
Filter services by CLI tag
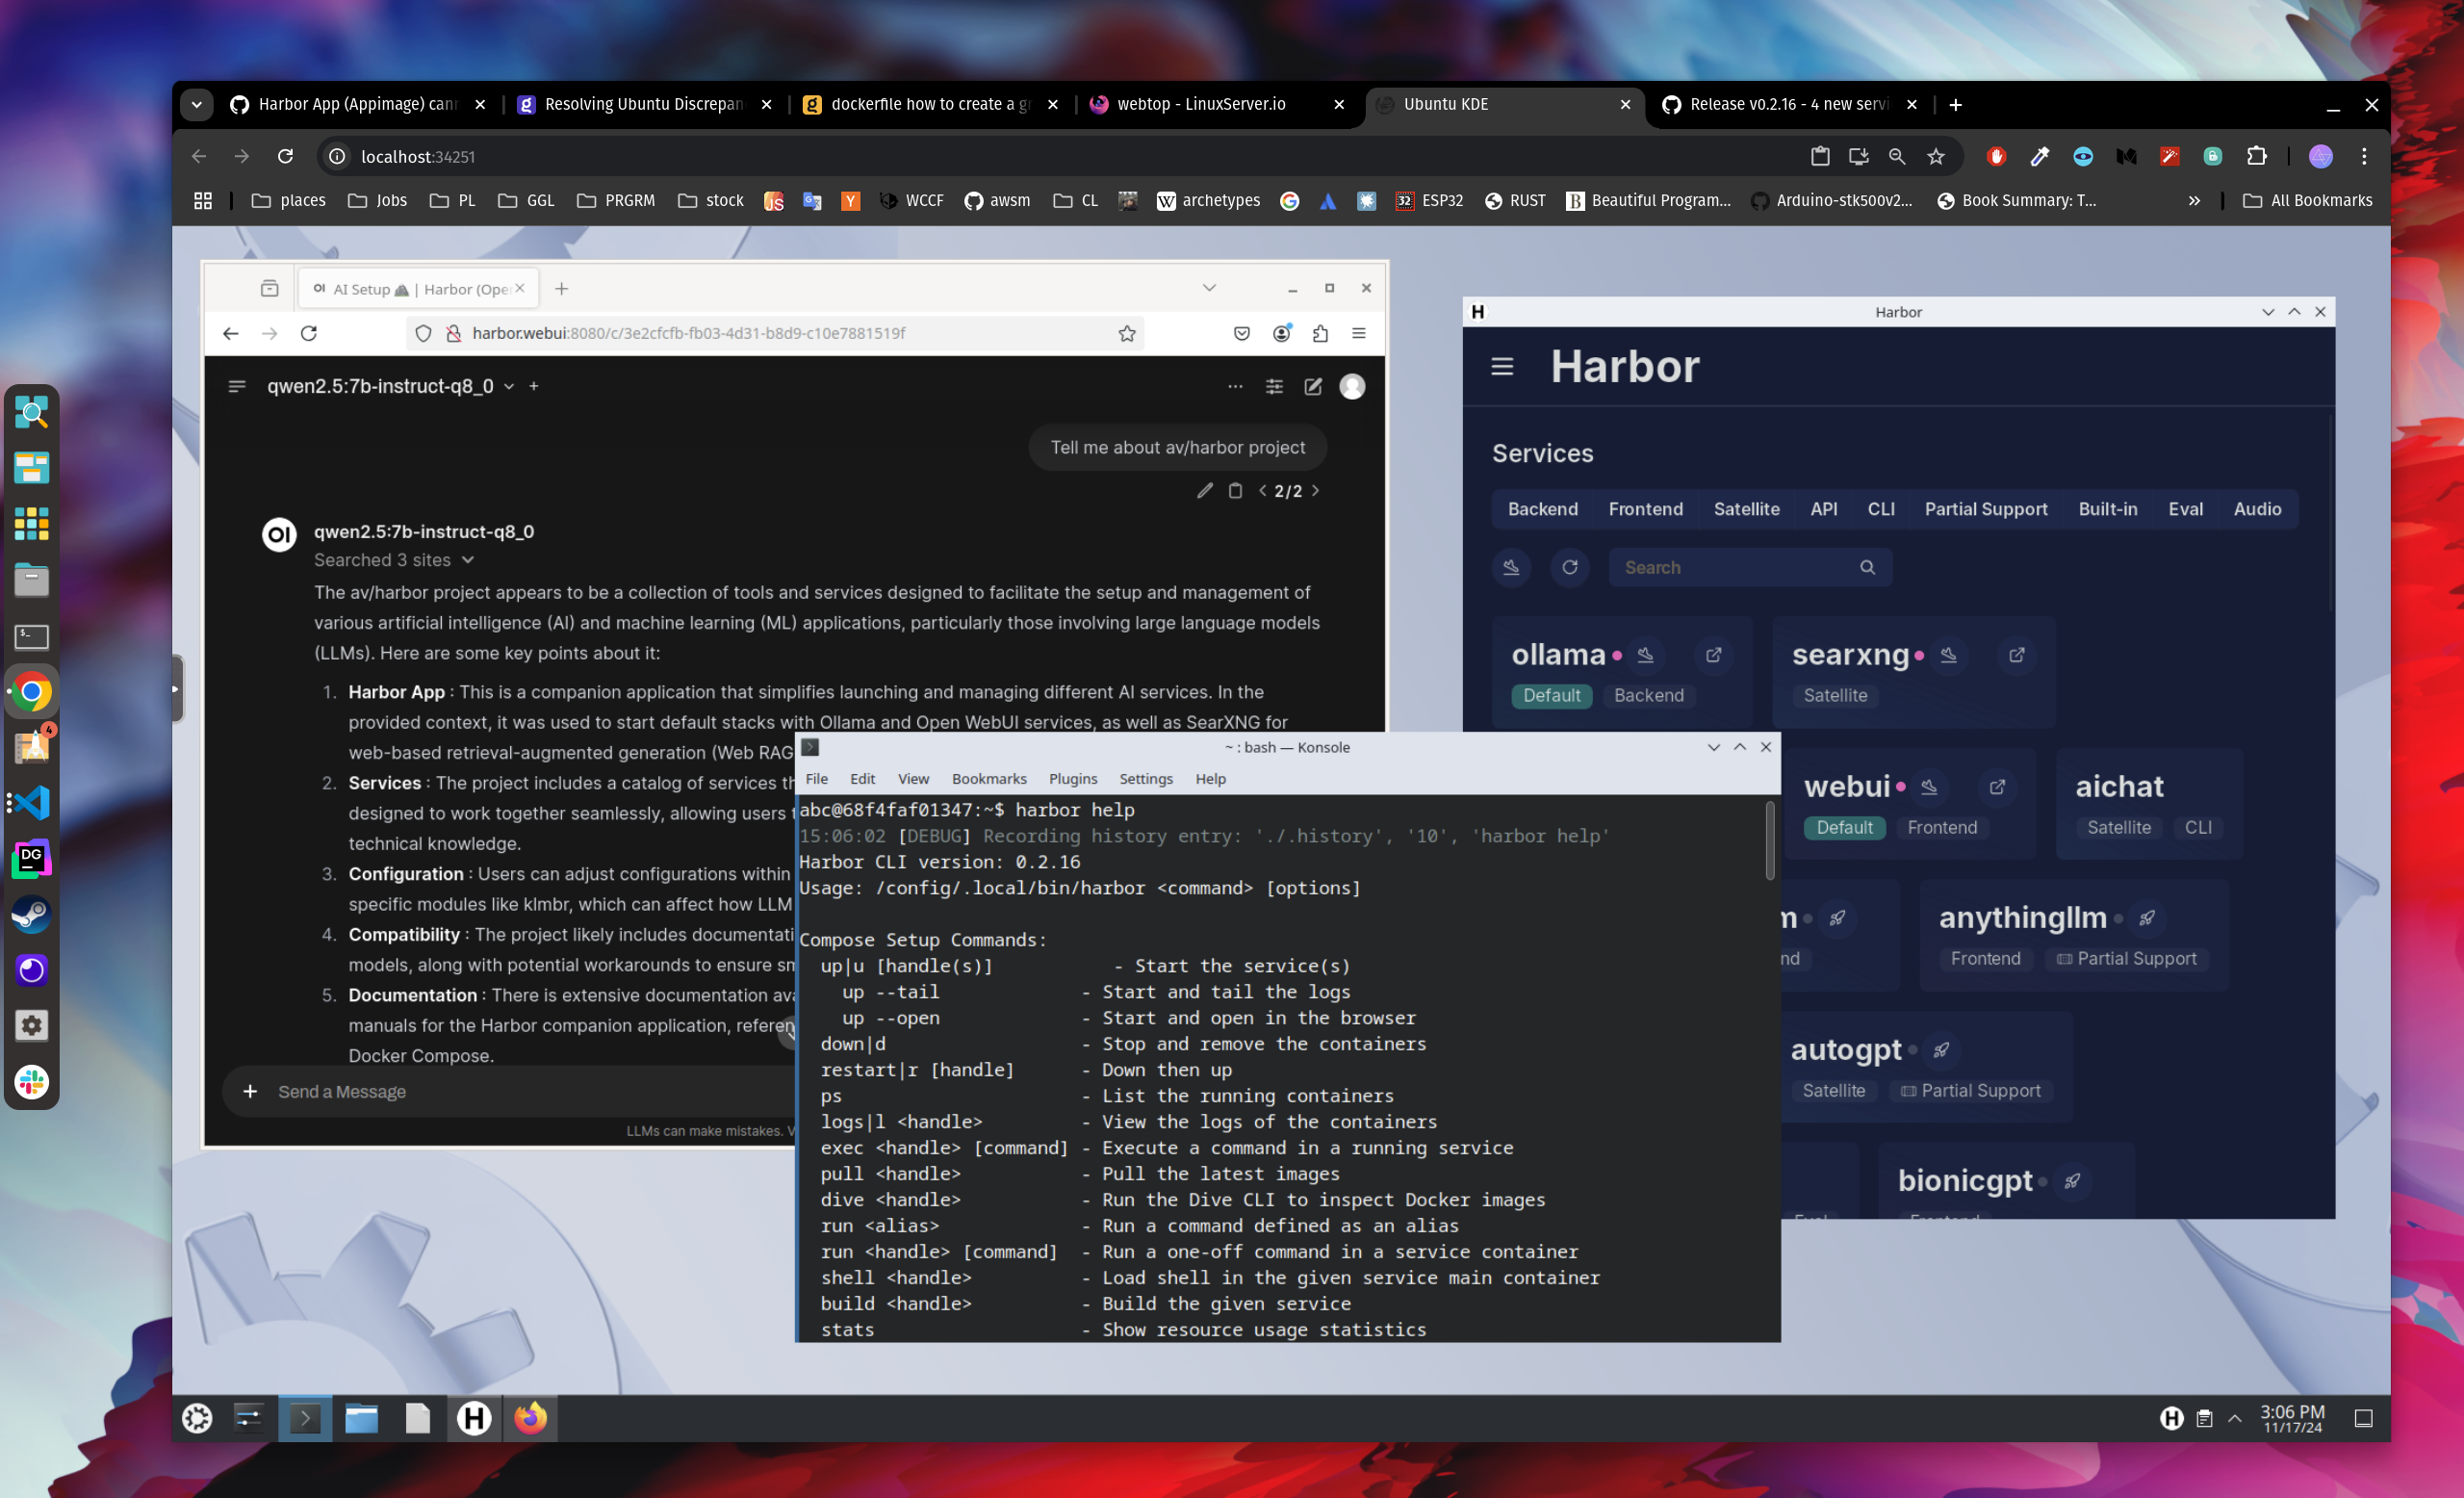pos(1880,509)
